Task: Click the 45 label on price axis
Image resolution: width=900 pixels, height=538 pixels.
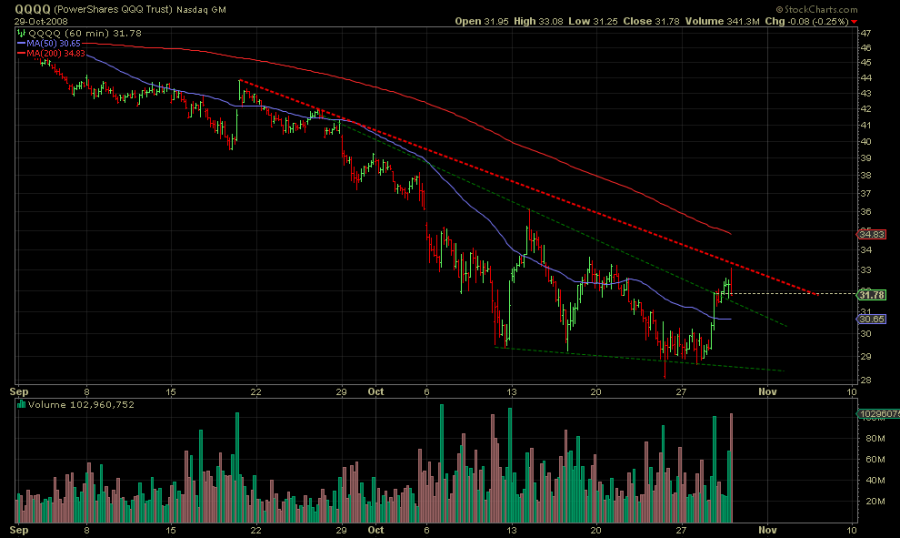Action: 866,63
